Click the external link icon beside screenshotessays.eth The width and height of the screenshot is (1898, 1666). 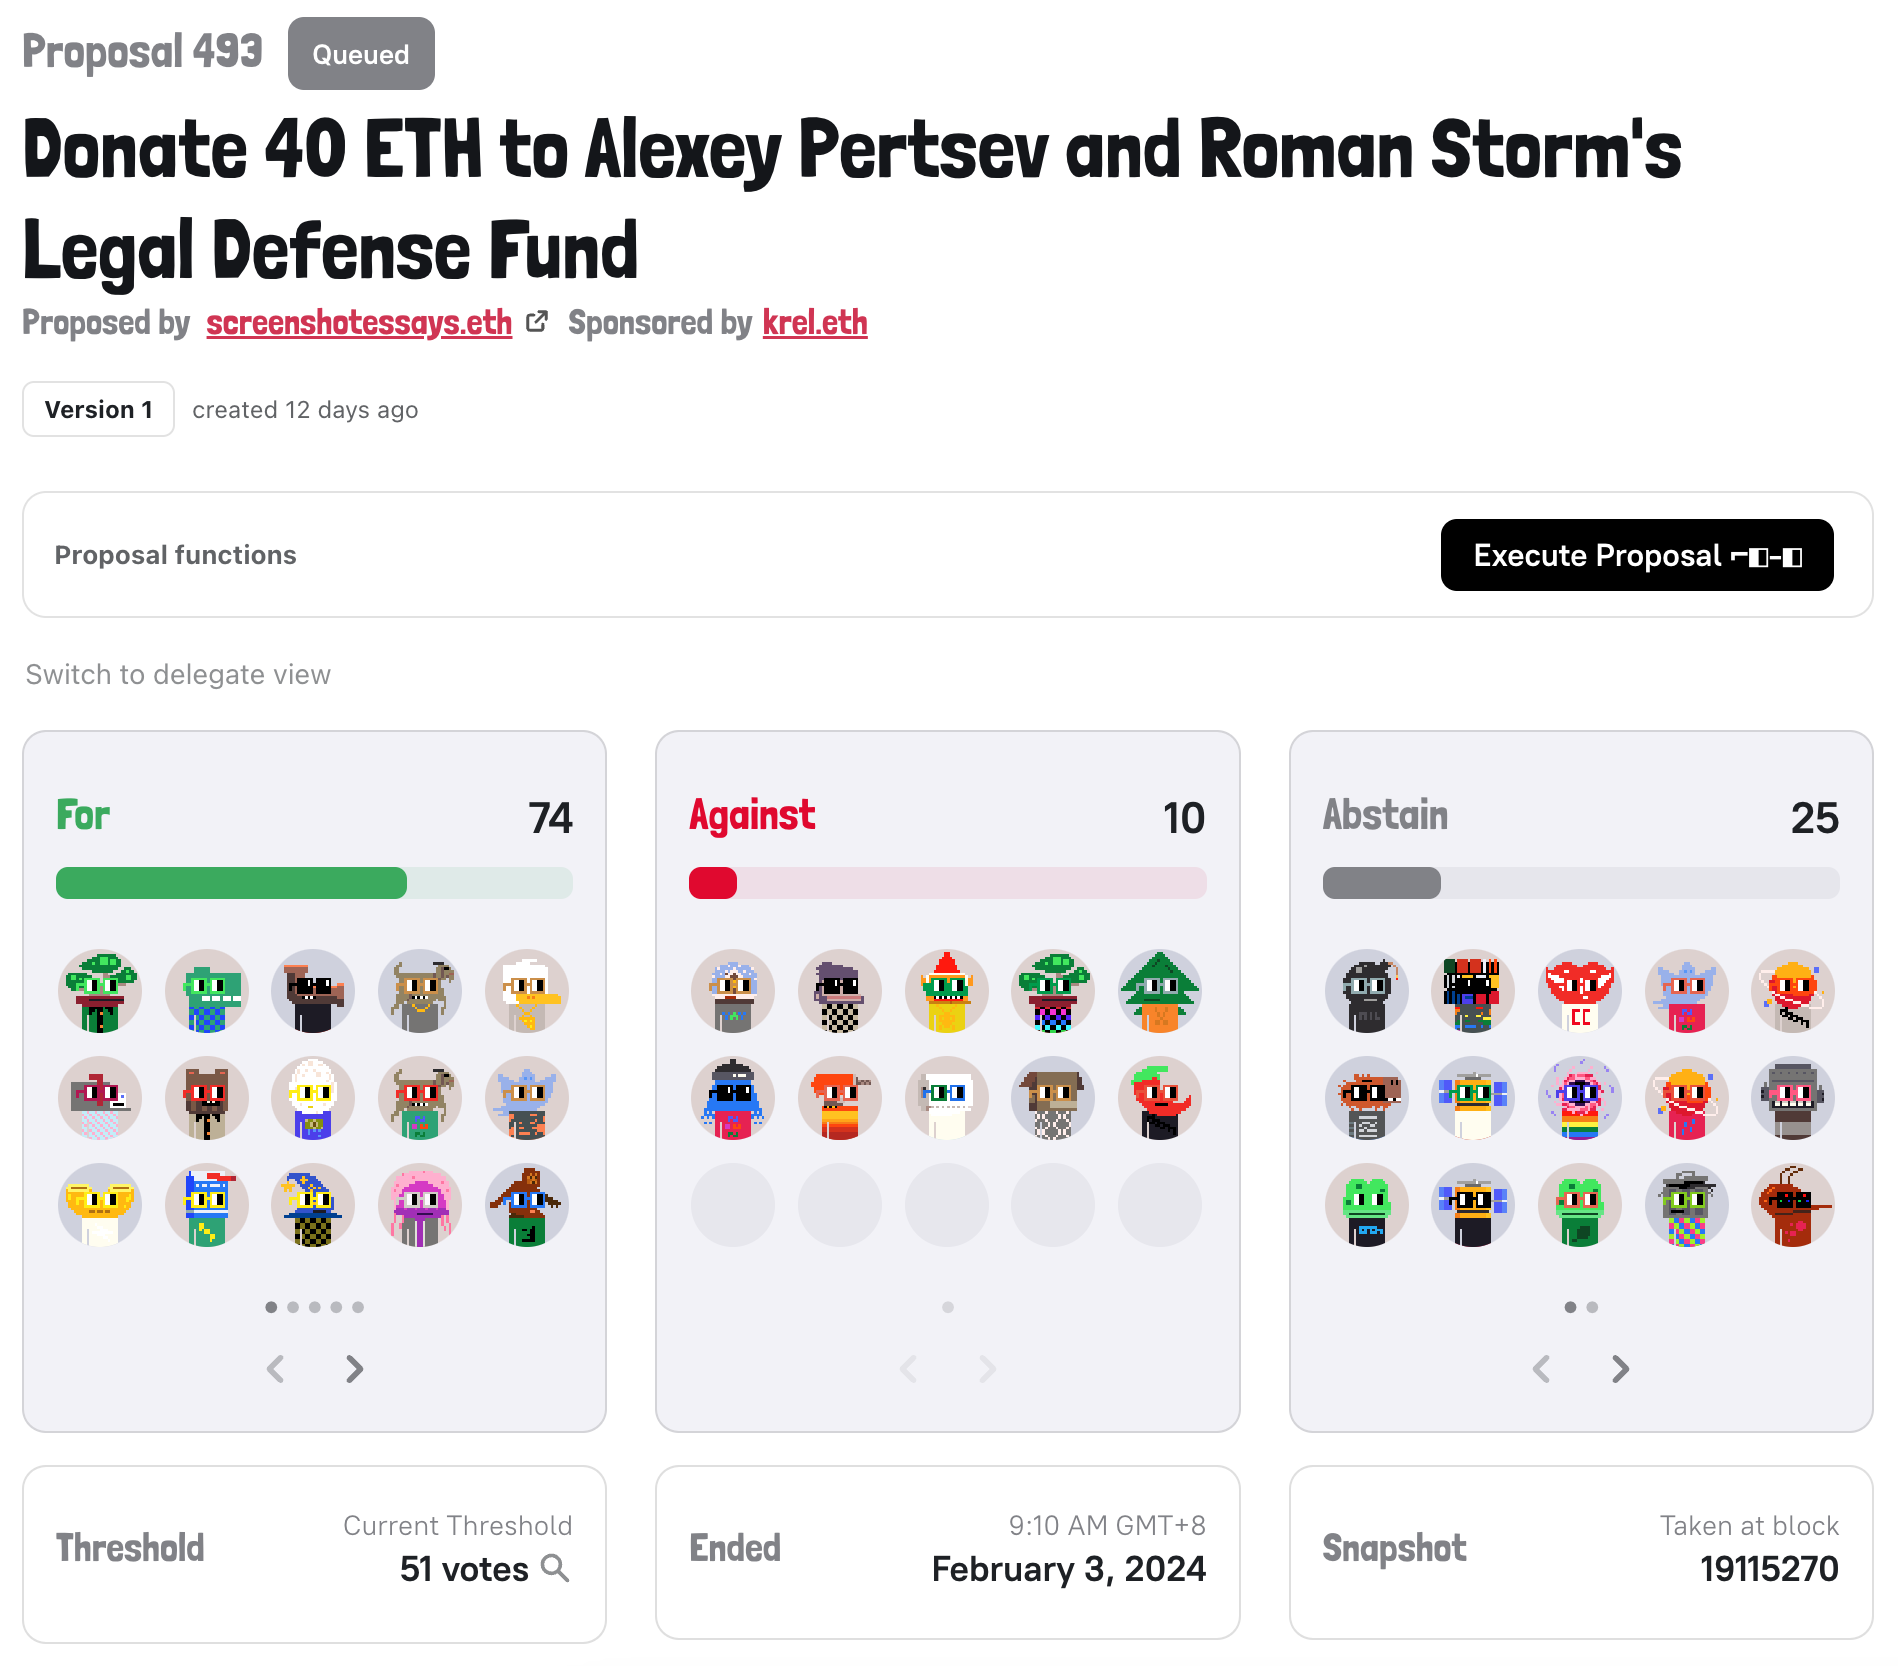tap(537, 322)
